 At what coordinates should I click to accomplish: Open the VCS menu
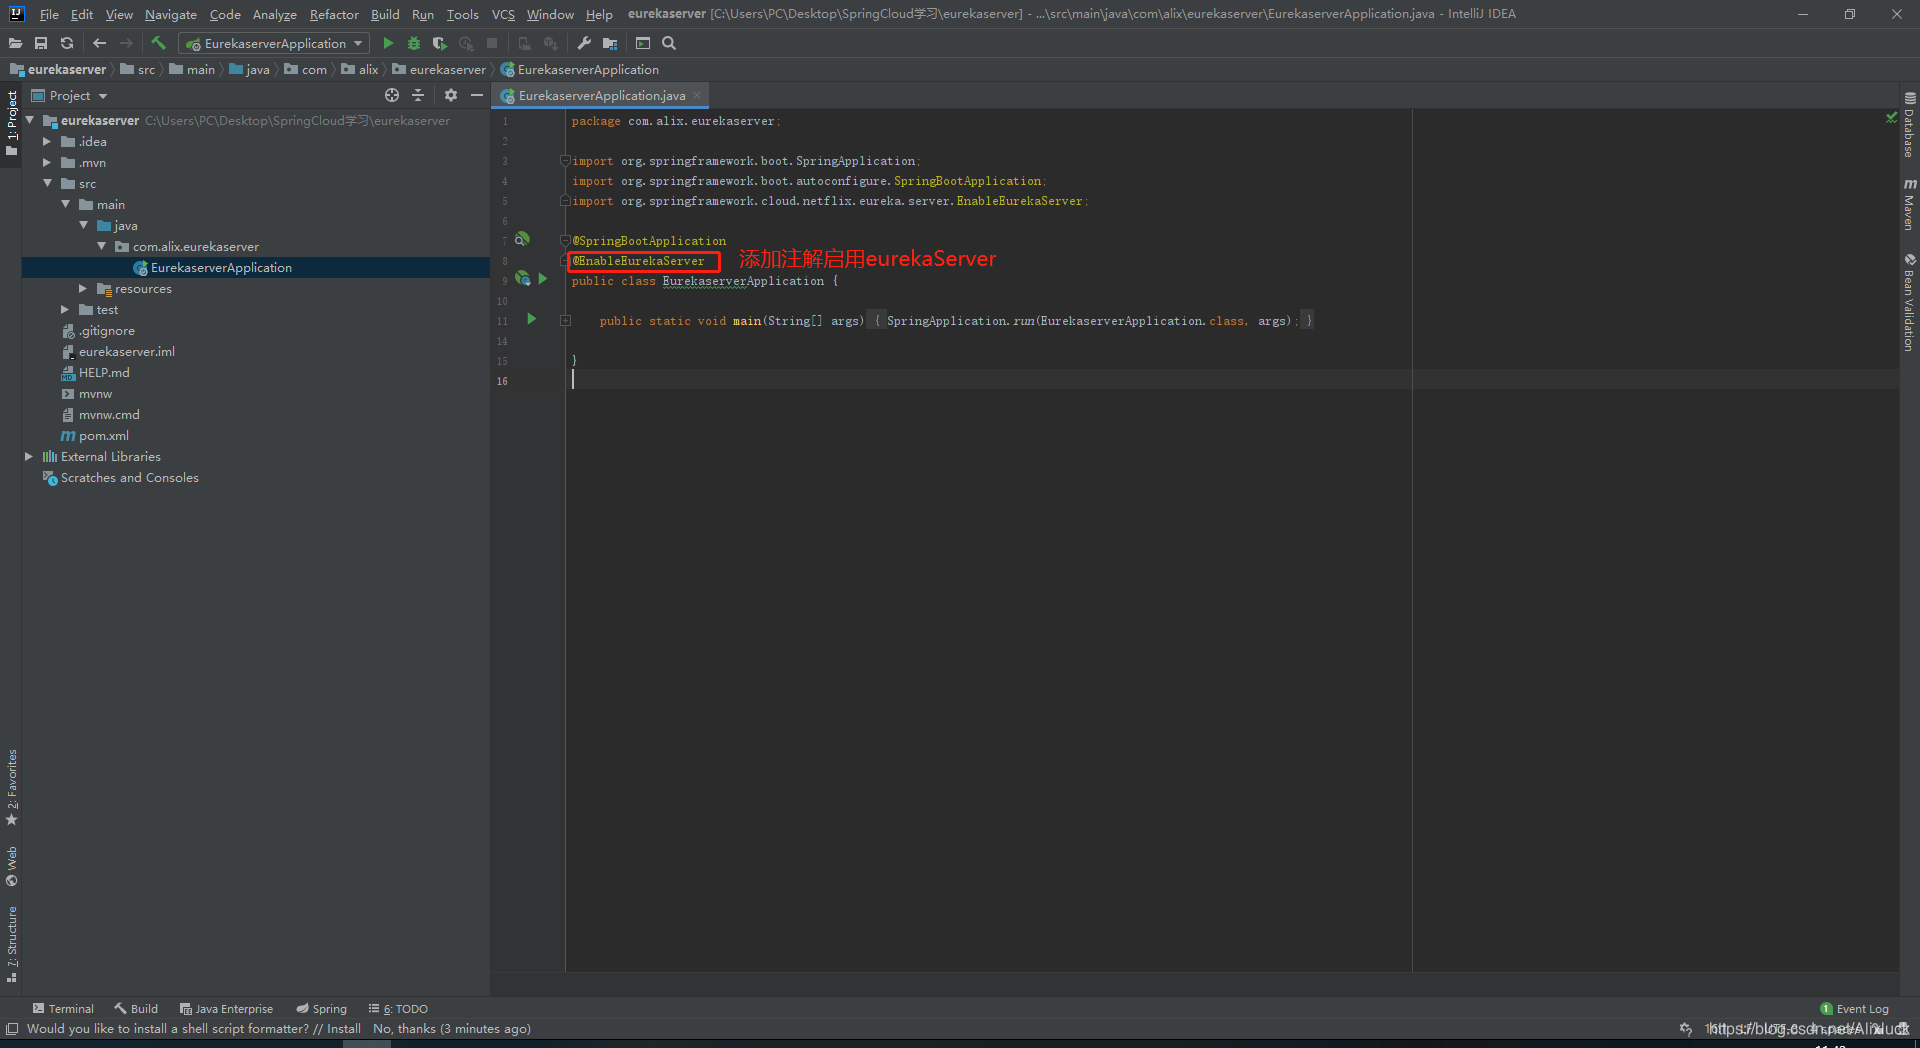click(503, 14)
